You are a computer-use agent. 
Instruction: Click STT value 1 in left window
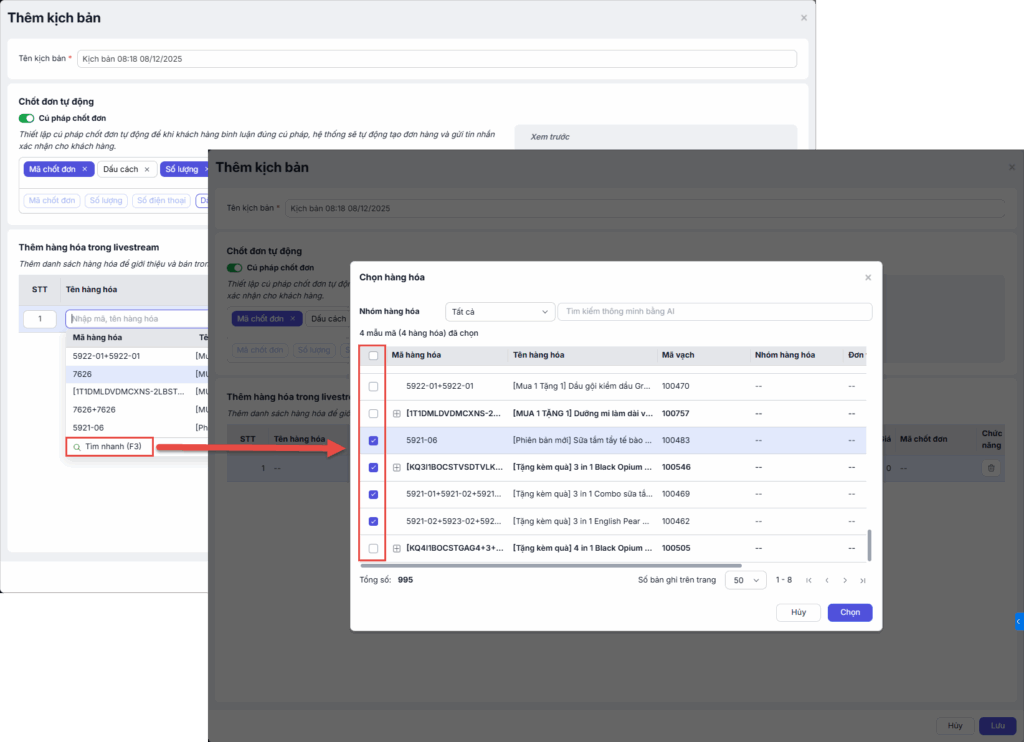click(x=40, y=319)
